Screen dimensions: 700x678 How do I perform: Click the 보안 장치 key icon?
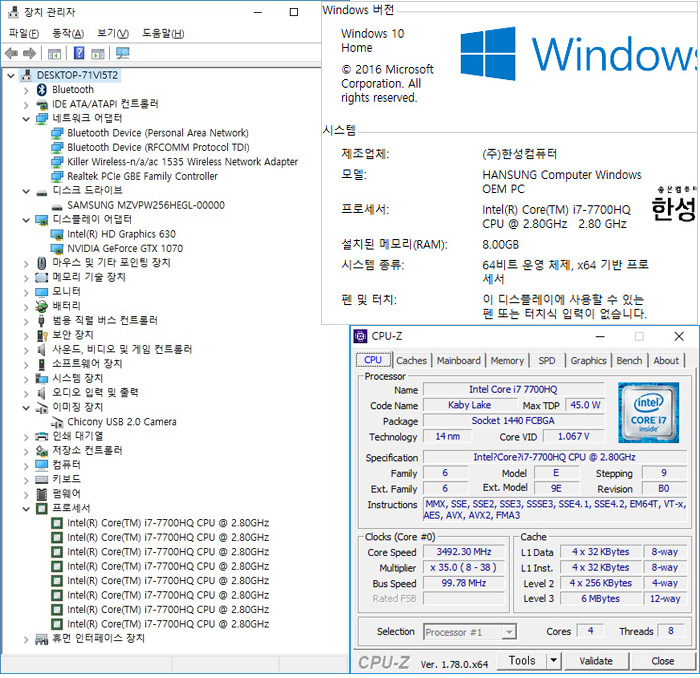click(x=42, y=335)
